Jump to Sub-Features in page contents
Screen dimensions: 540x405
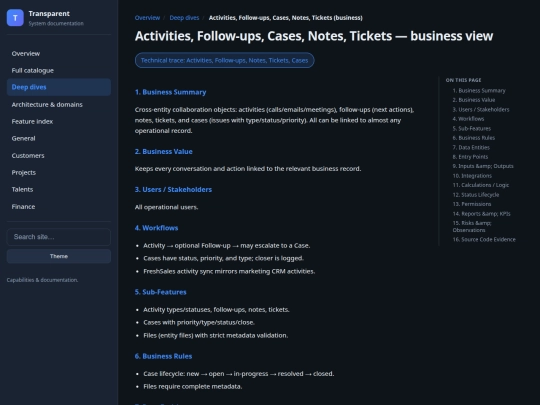click(x=472, y=128)
